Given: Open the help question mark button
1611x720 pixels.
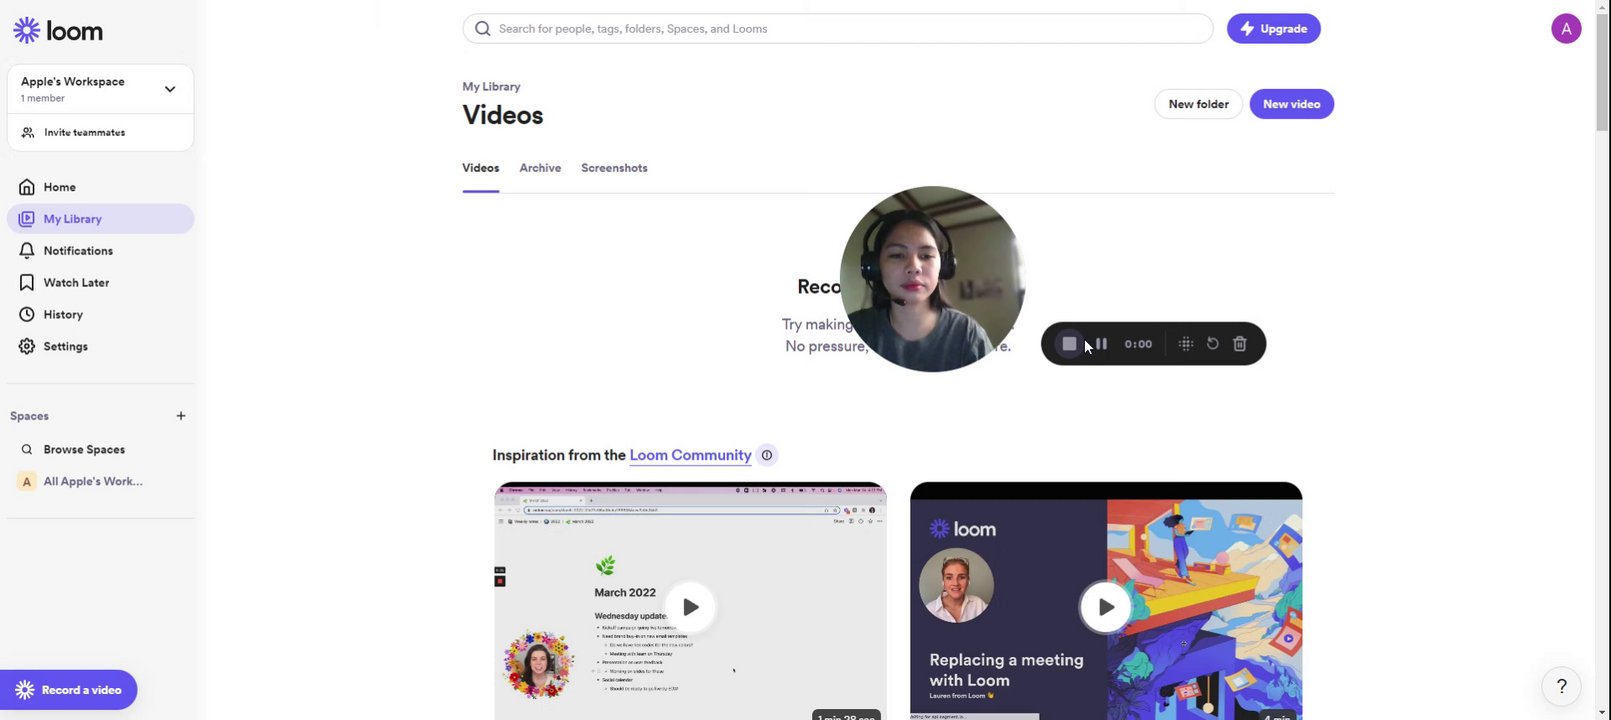Looking at the screenshot, I should (x=1562, y=687).
